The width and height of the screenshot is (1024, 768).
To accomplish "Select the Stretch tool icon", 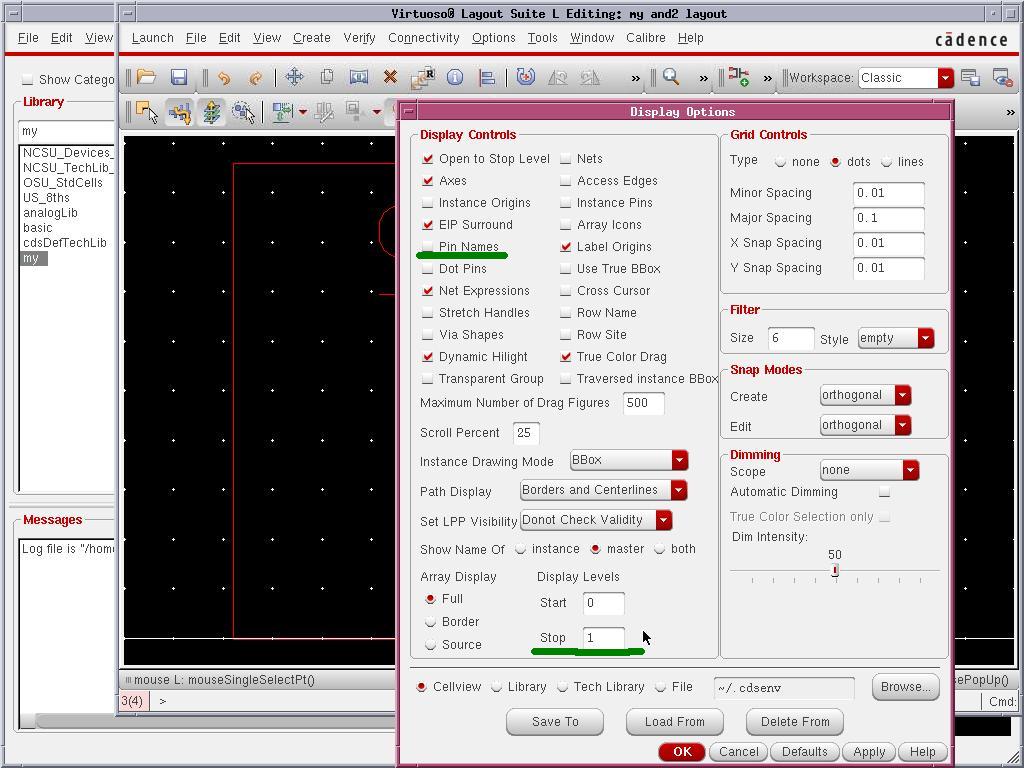I will [359, 77].
